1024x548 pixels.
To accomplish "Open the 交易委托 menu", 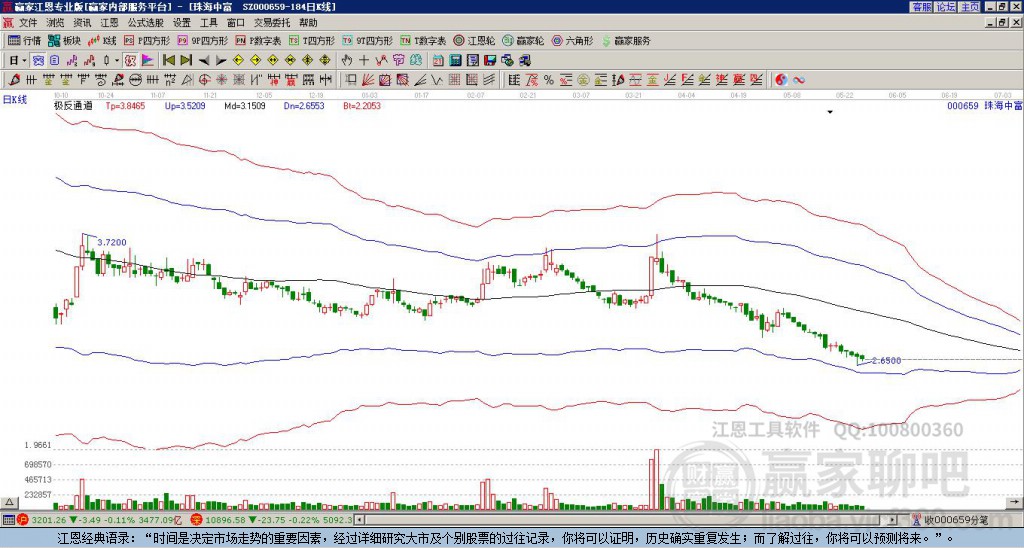I will coord(272,23).
